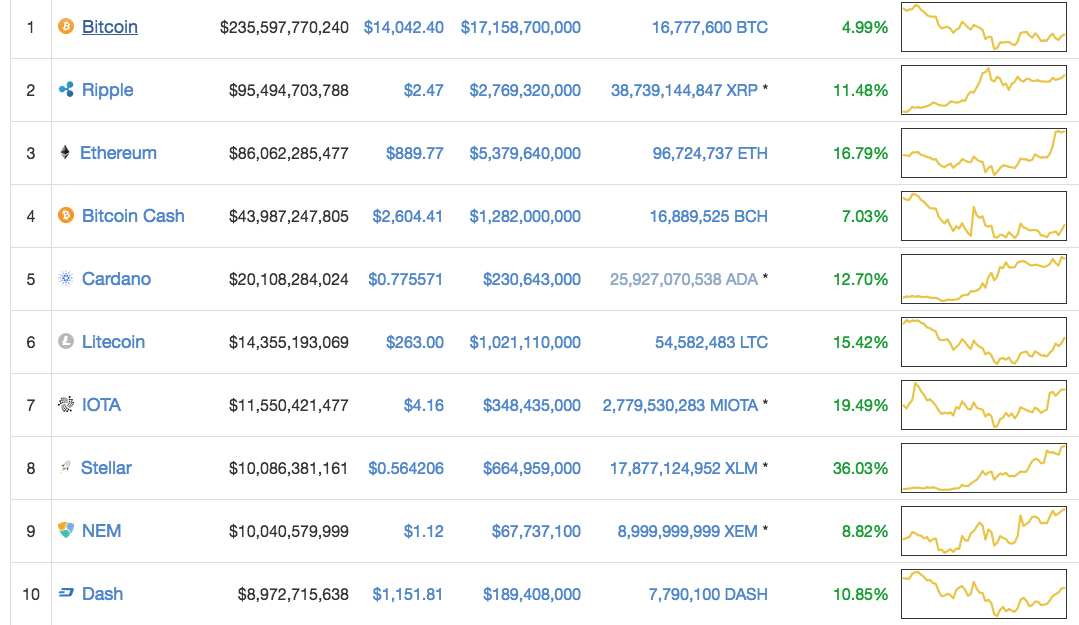
Task: Click NEM volume $67,737,100
Action: tap(536, 531)
